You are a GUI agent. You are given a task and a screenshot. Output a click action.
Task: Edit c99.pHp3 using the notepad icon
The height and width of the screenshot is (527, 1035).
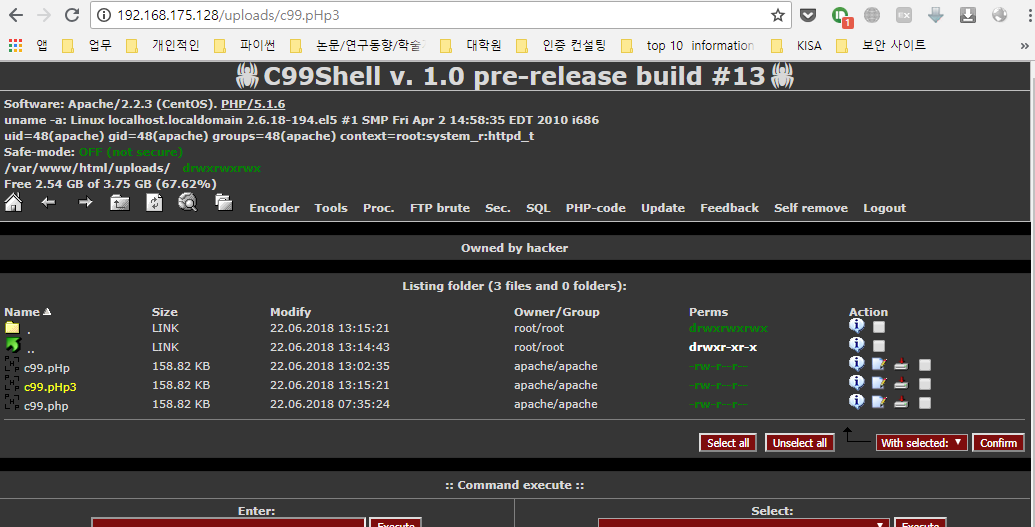[879, 383]
